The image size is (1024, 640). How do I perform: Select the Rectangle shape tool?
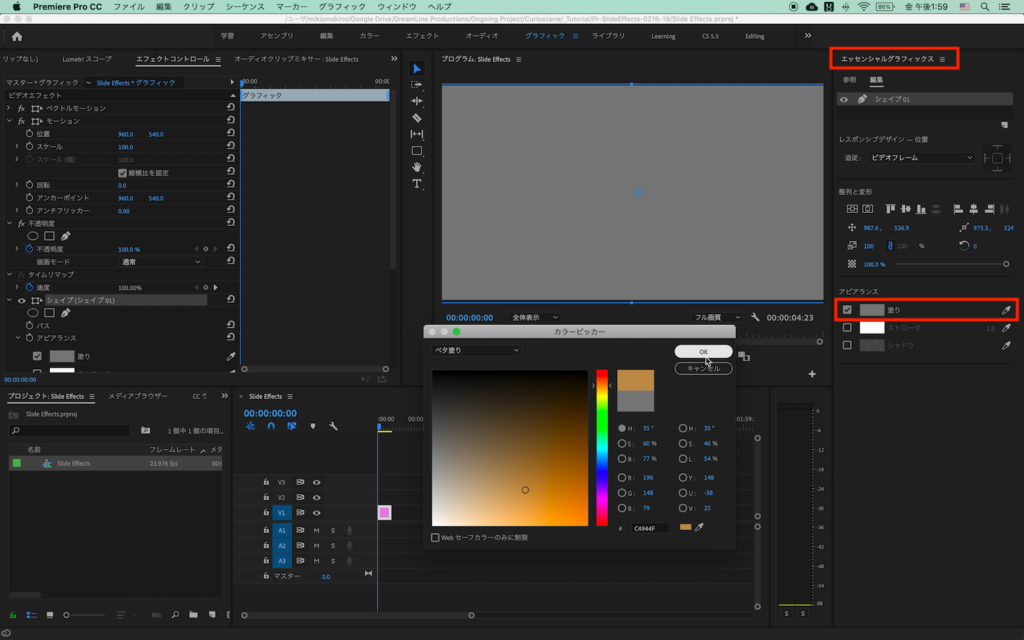click(x=417, y=151)
